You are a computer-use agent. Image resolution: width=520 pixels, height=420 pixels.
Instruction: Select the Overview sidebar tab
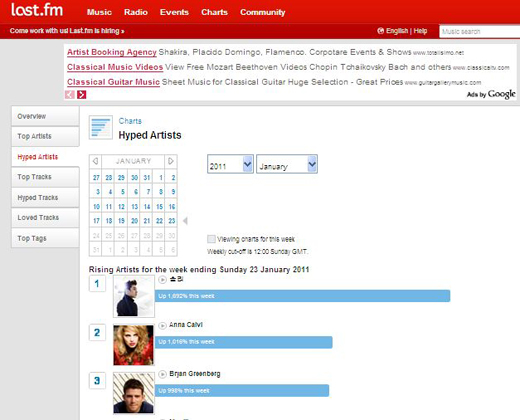[x=45, y=116]
